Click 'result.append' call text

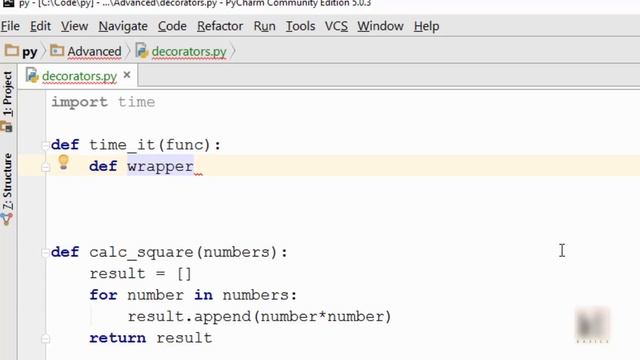189,317
